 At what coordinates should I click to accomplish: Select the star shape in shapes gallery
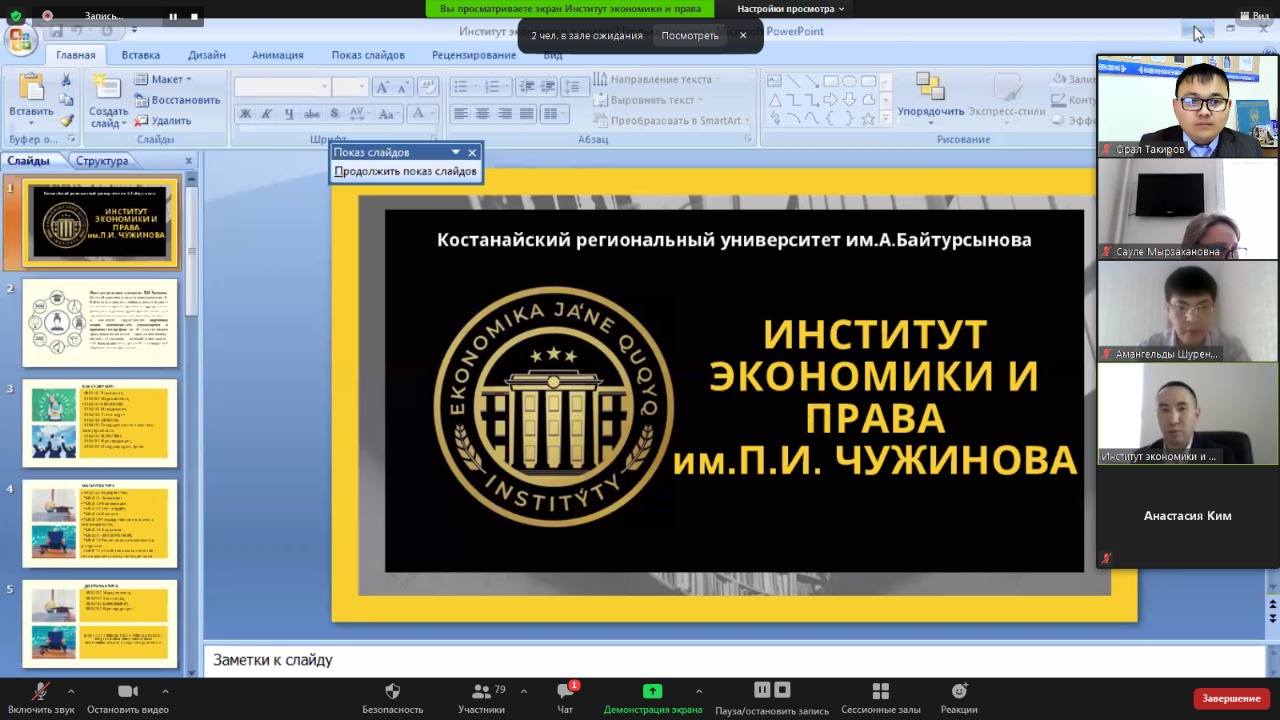[x=868, y=118]
